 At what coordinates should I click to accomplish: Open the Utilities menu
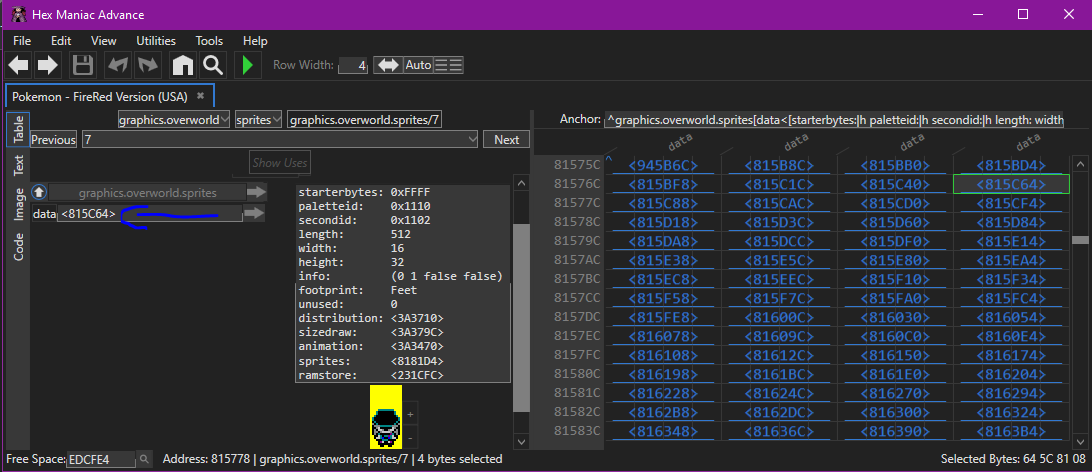coord(156,41)
